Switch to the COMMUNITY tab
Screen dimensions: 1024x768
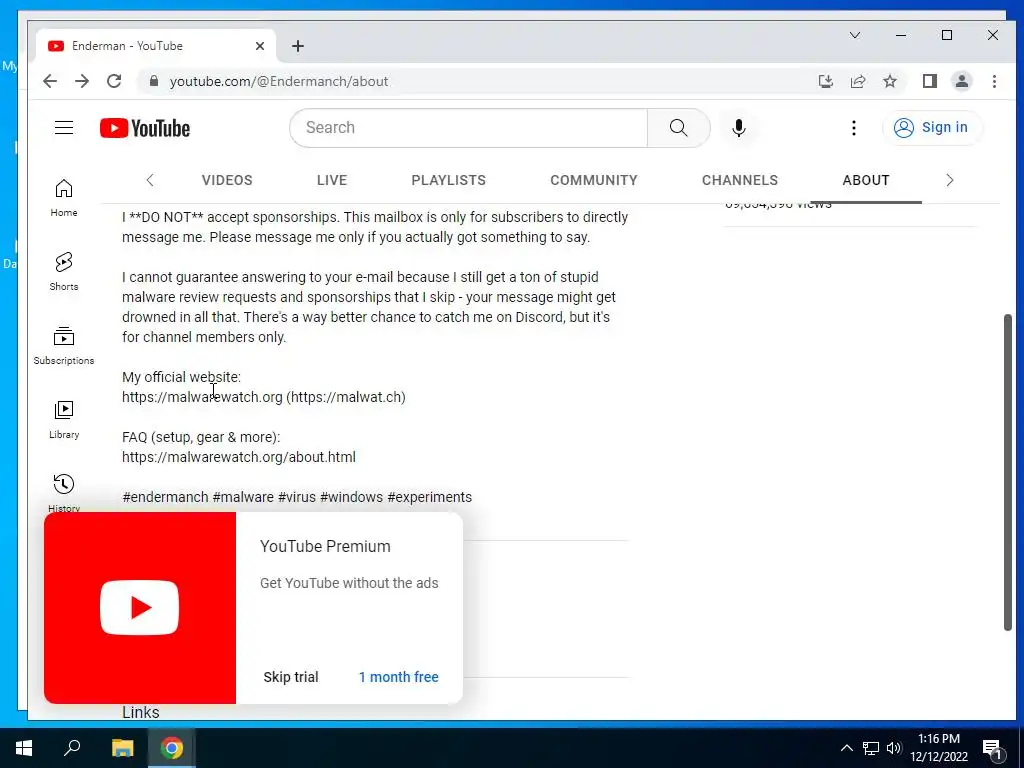pos(594,180)
